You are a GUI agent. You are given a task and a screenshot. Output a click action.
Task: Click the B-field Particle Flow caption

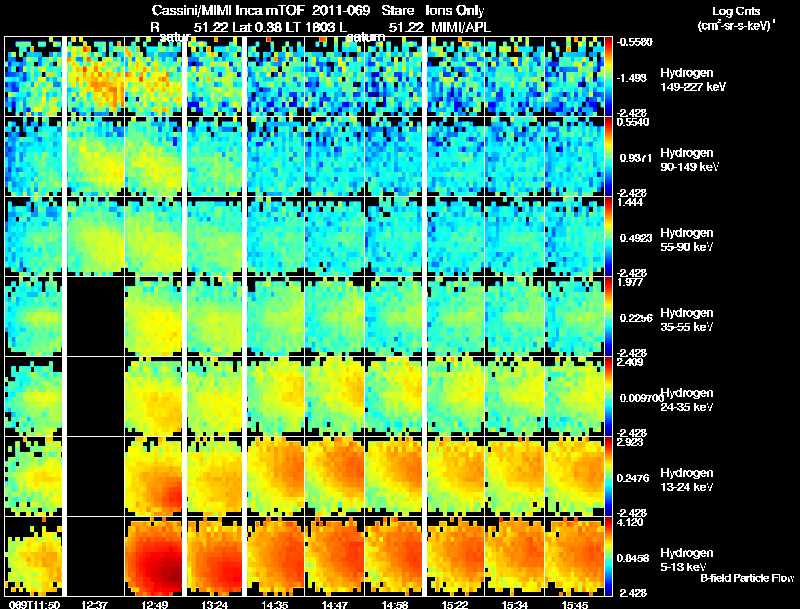pos(747,578)
